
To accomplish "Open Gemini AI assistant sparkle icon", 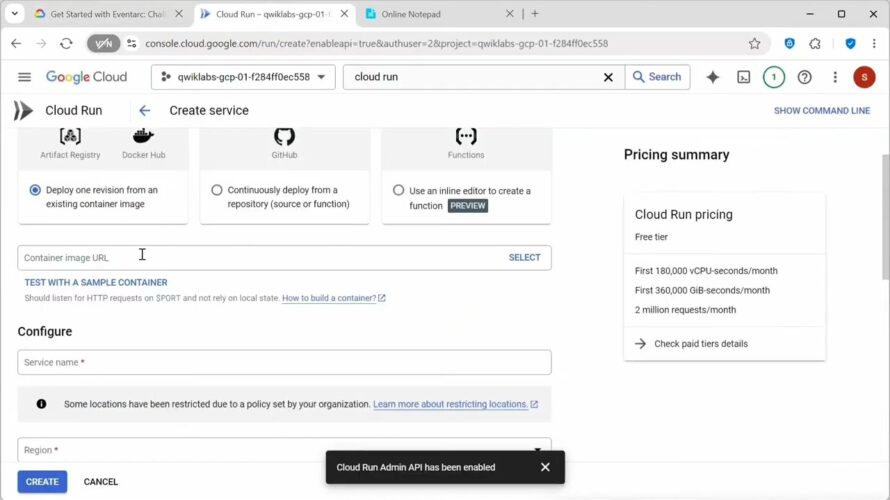I will point(712,77).
